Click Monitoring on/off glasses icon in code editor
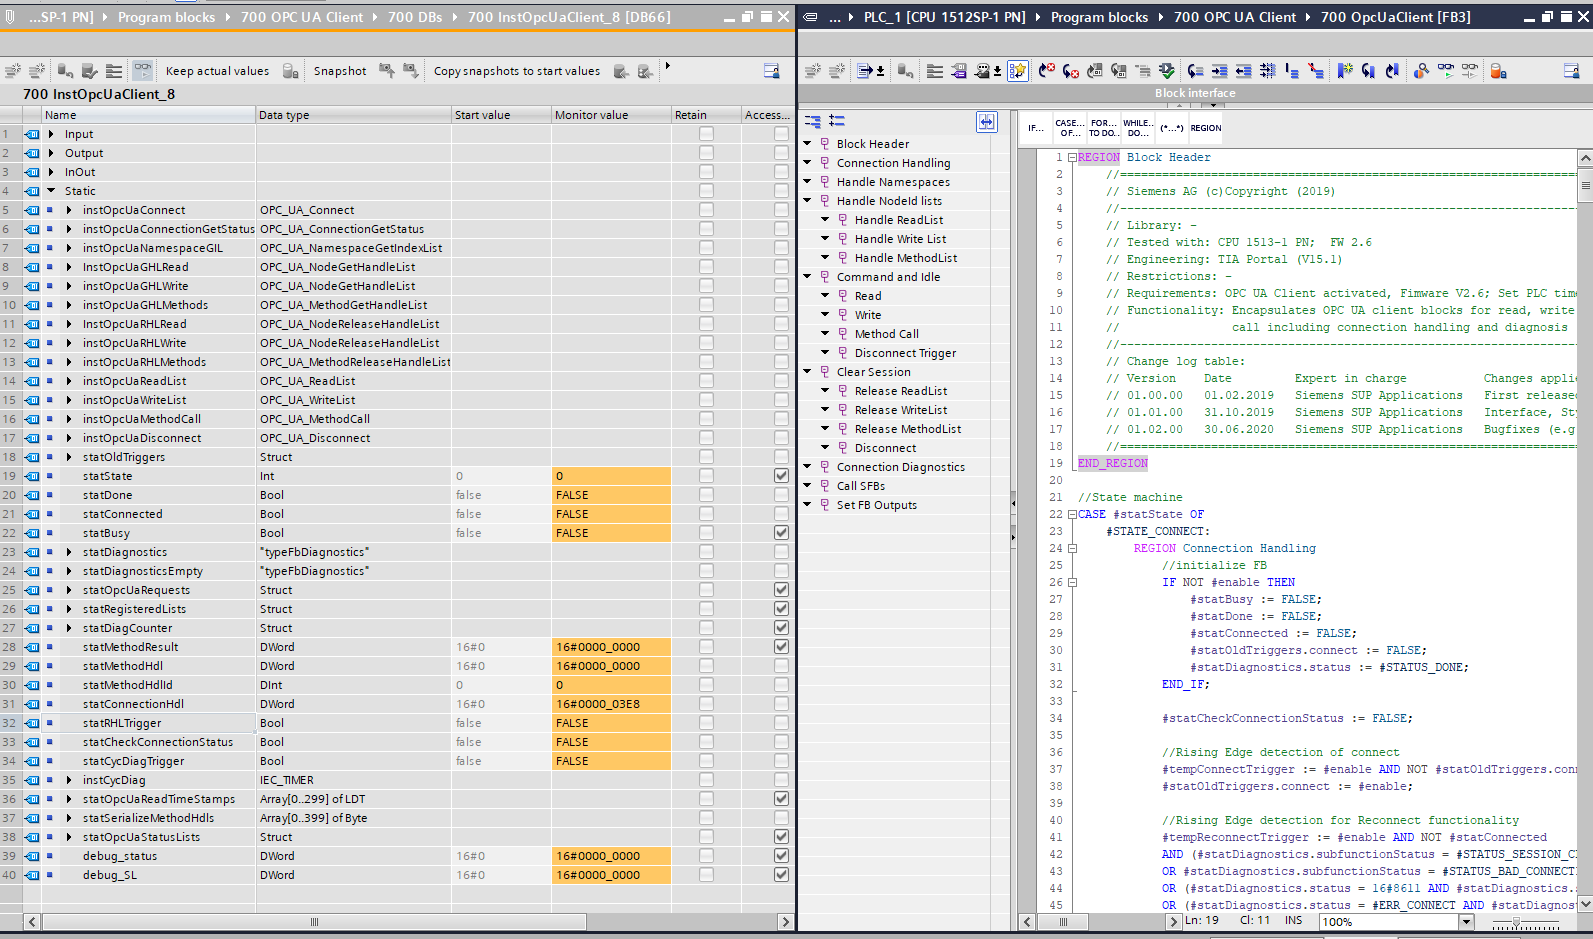Image resolution: width=1593 pixels, height=939 pixels. pyautogui.click(x=1446, y=71)
